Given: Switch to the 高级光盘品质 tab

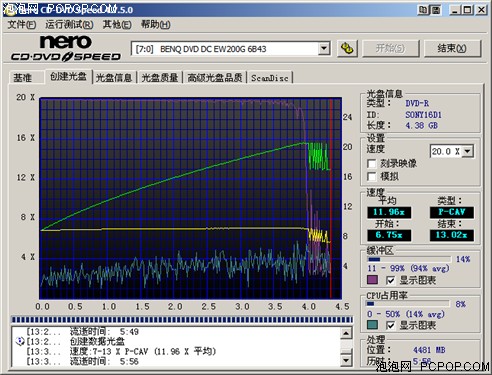Looking at the screenshot, I should (x=215, y=78).
